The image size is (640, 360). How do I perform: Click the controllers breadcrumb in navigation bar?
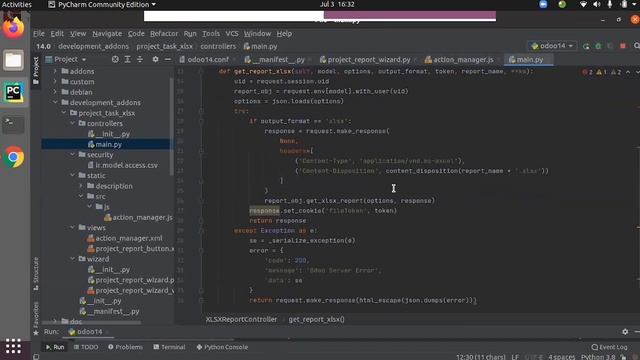coord(218,47)
